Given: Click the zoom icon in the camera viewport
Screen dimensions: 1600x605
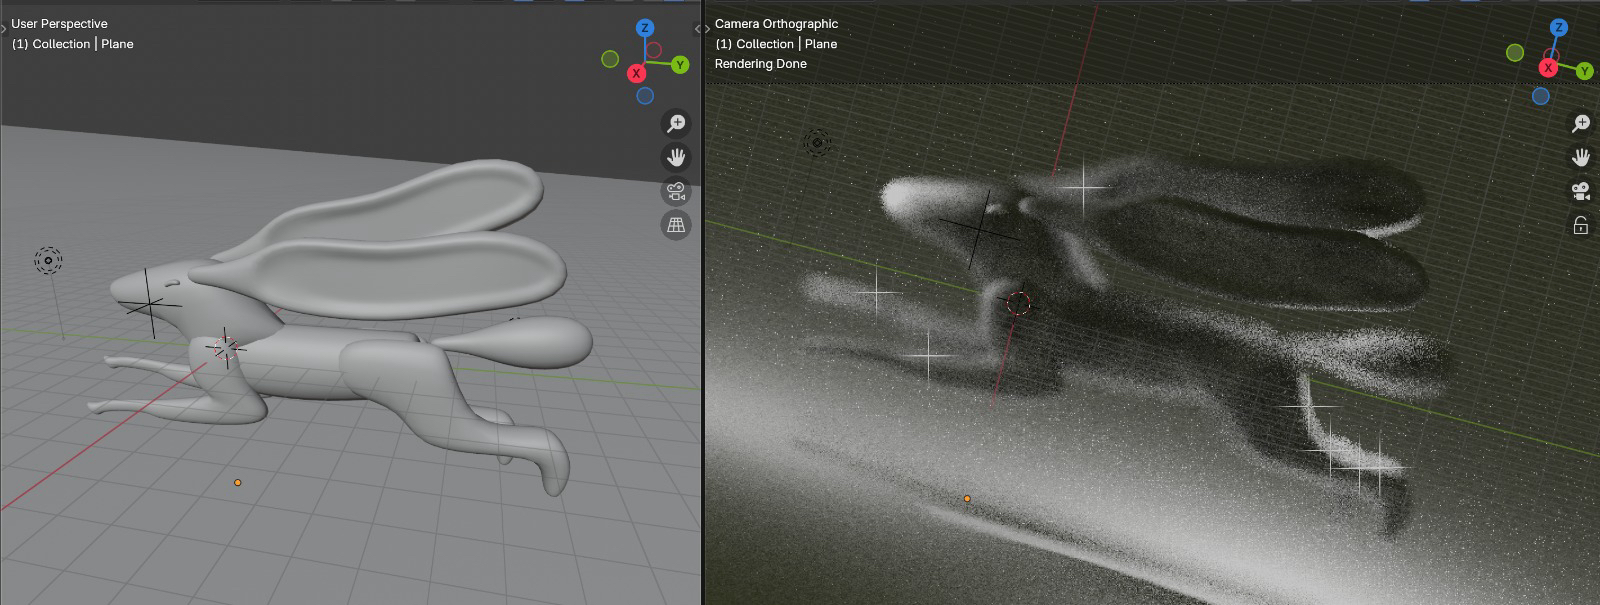Looking at the screenshot, I should coord(1581,123).
